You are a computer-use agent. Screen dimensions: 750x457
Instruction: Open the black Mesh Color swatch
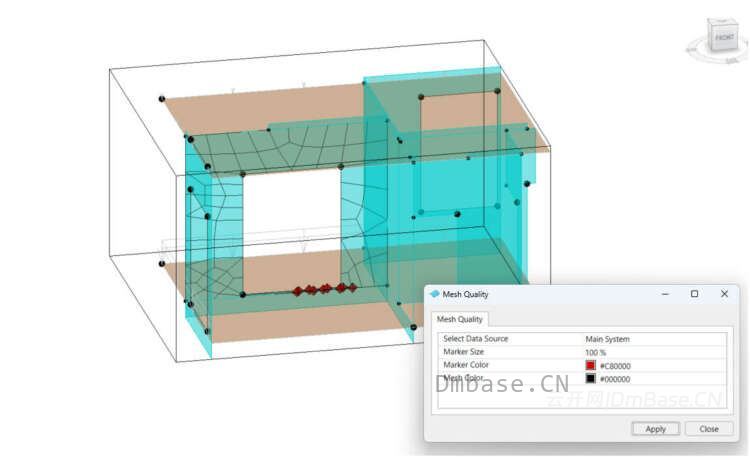point(591,379)
